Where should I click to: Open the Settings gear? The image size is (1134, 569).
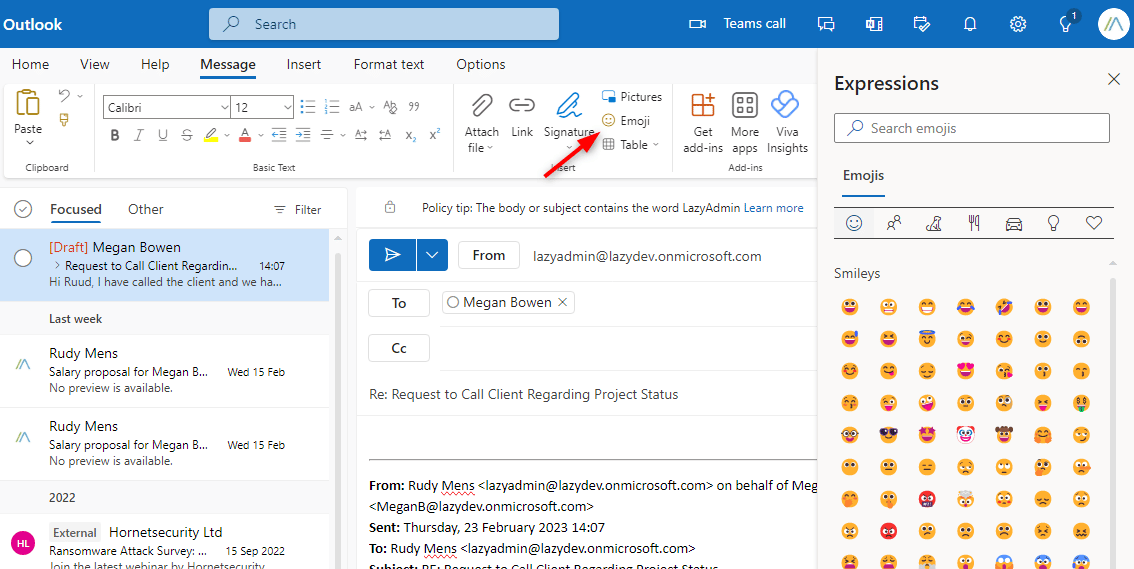tap(1018, 24)
